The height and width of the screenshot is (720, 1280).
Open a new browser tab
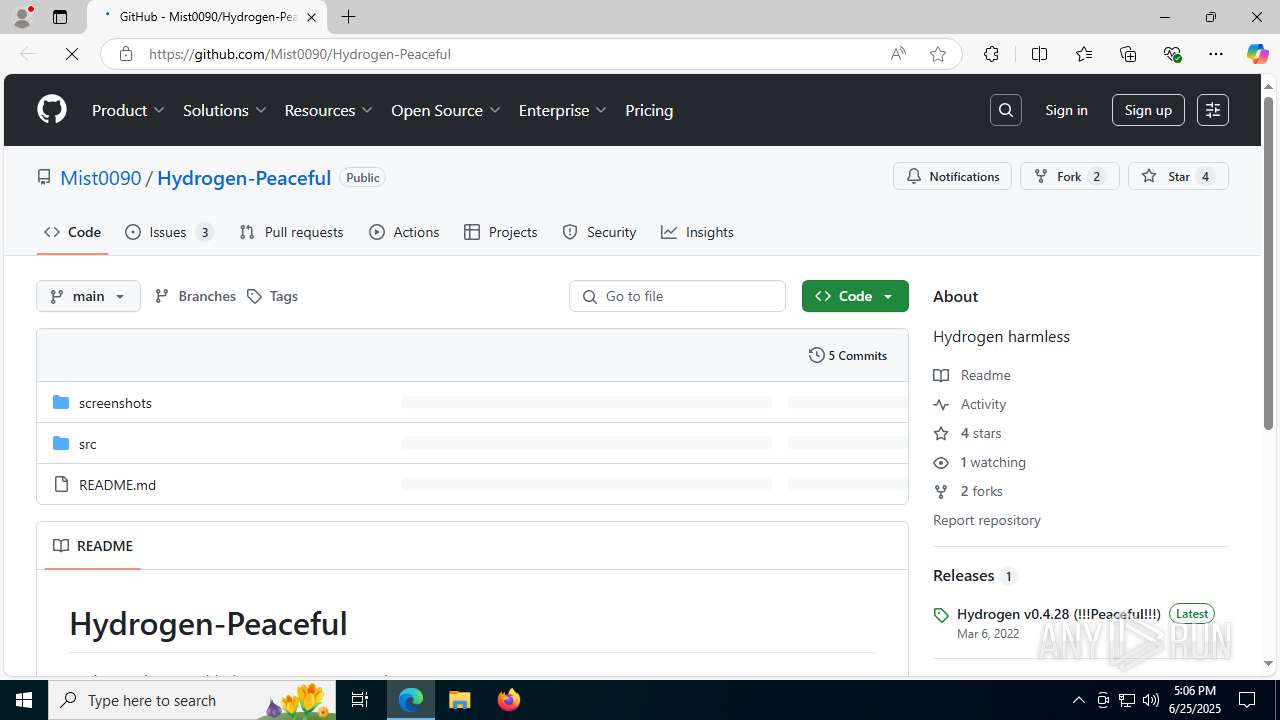348,17
